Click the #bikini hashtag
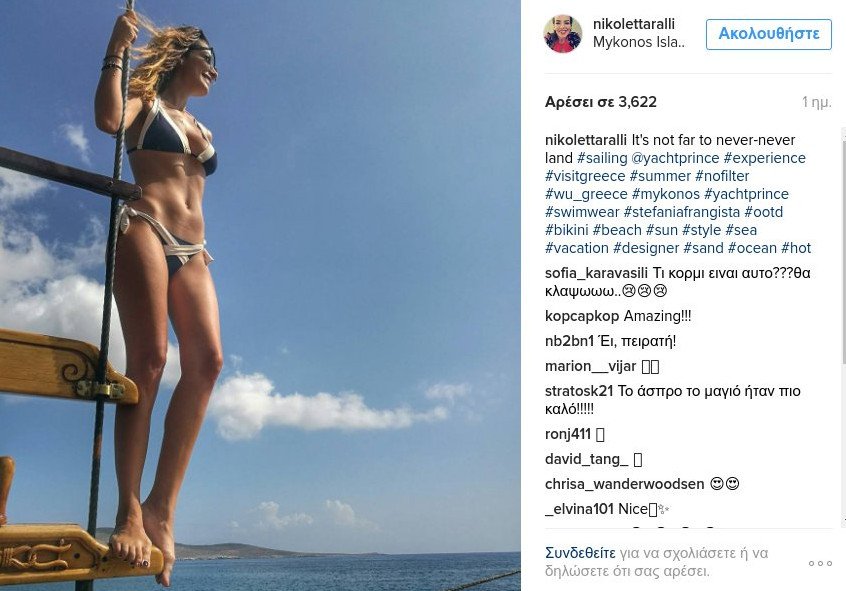Viewport: 846px width, 591px height. tap(567, 230)
